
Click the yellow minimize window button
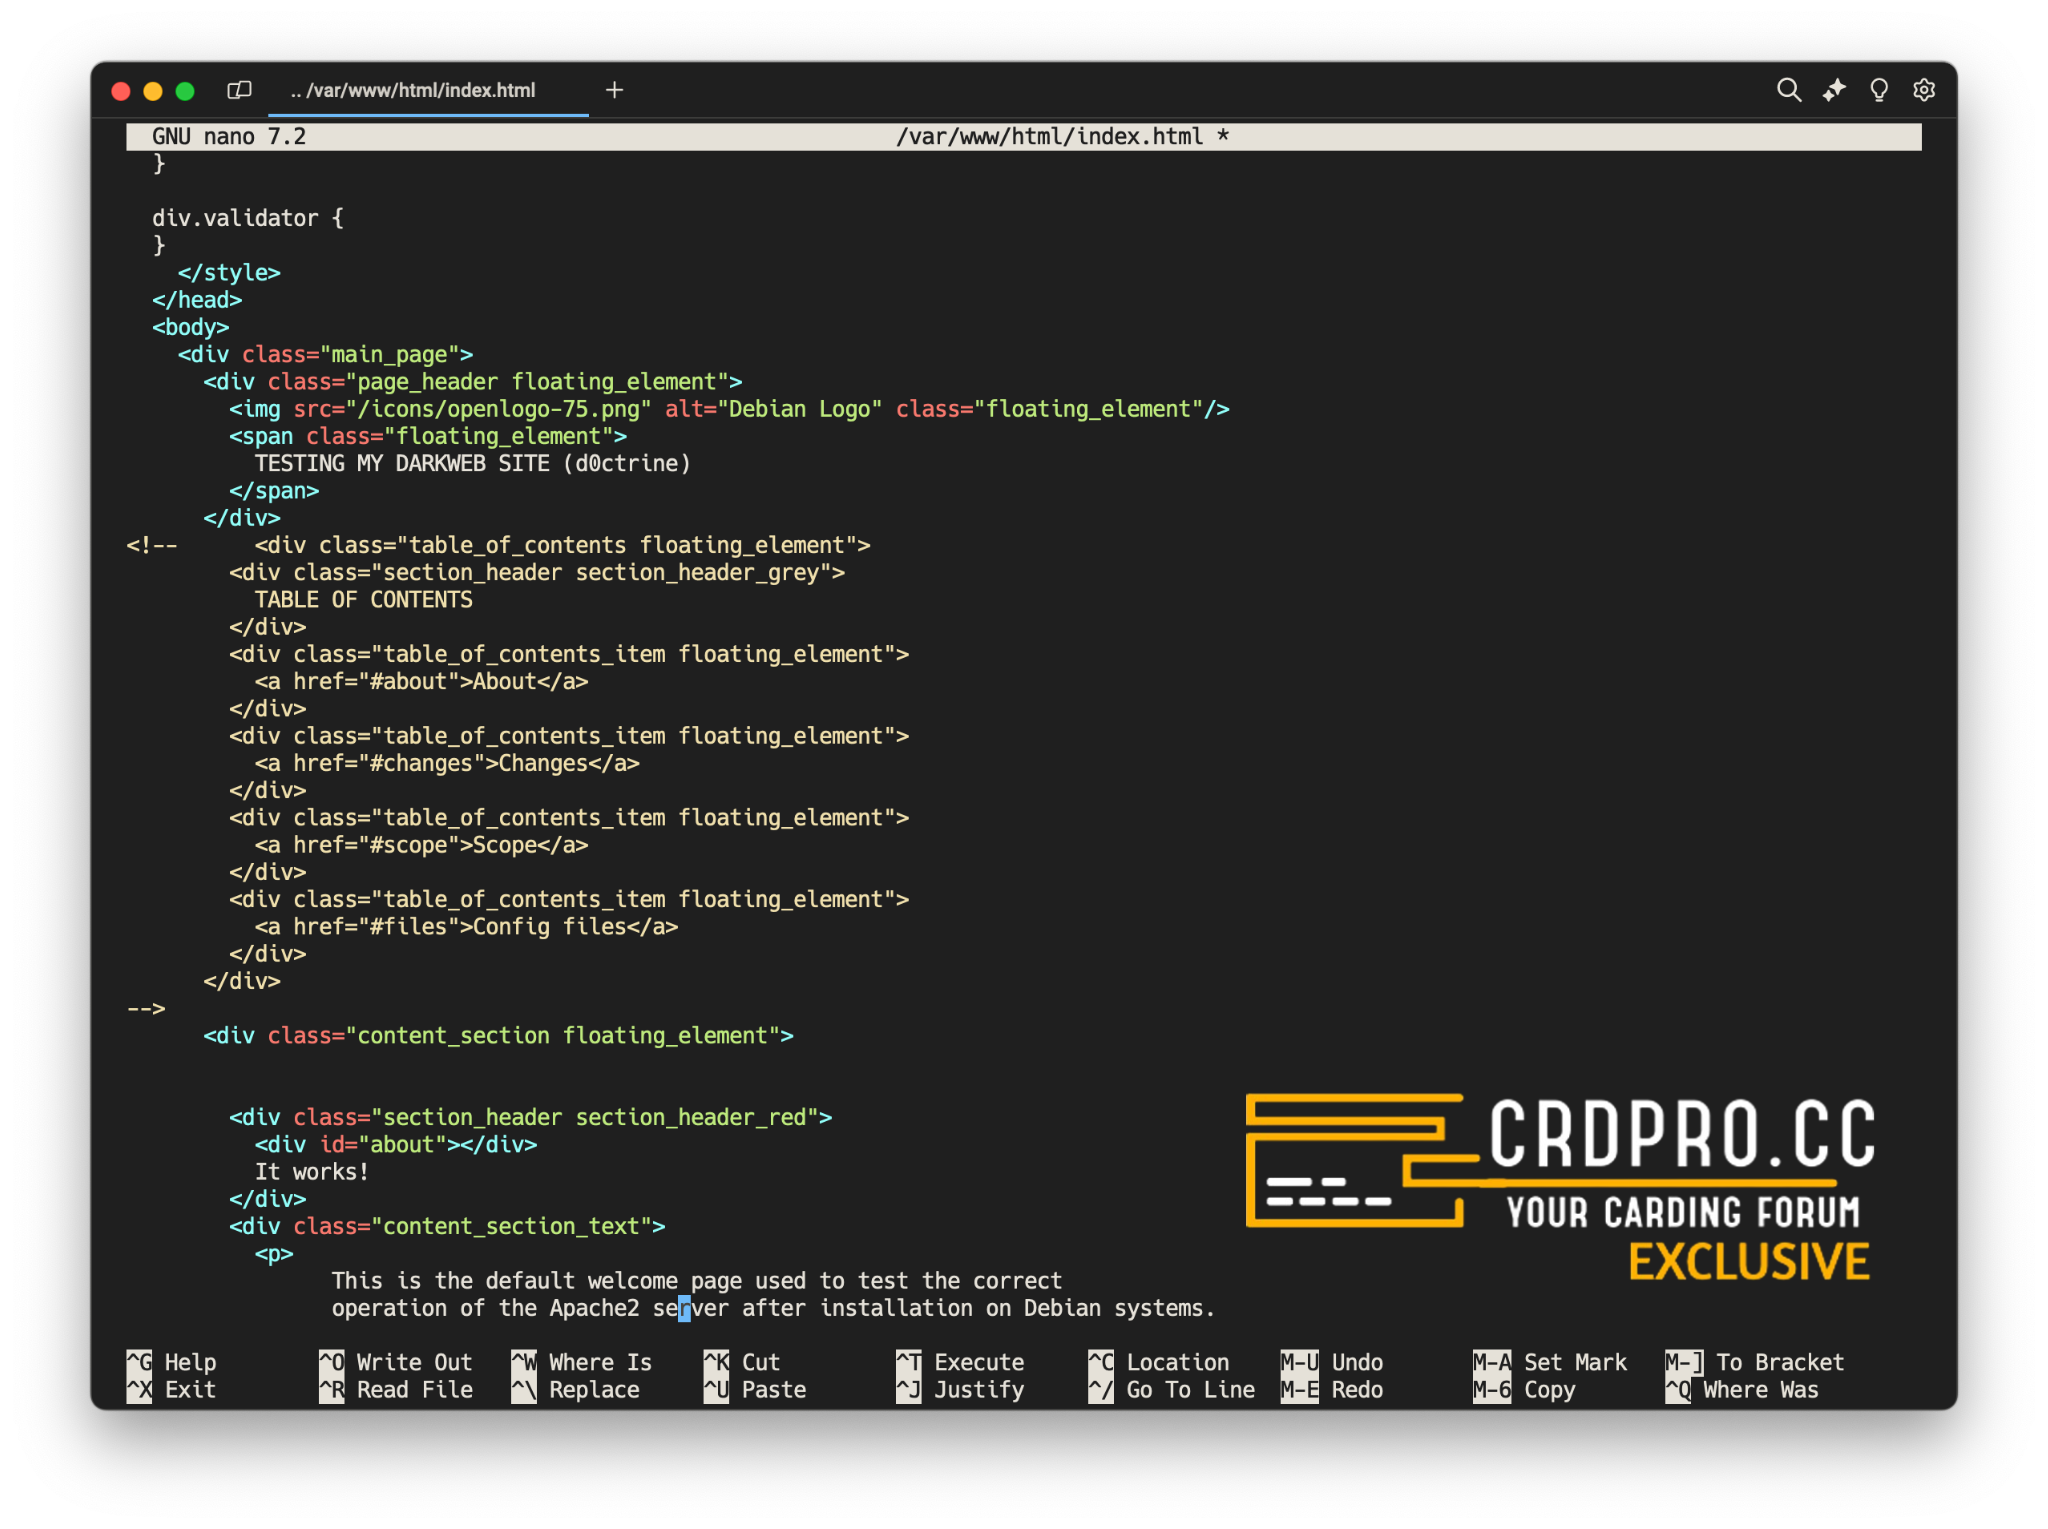(153, 91)
